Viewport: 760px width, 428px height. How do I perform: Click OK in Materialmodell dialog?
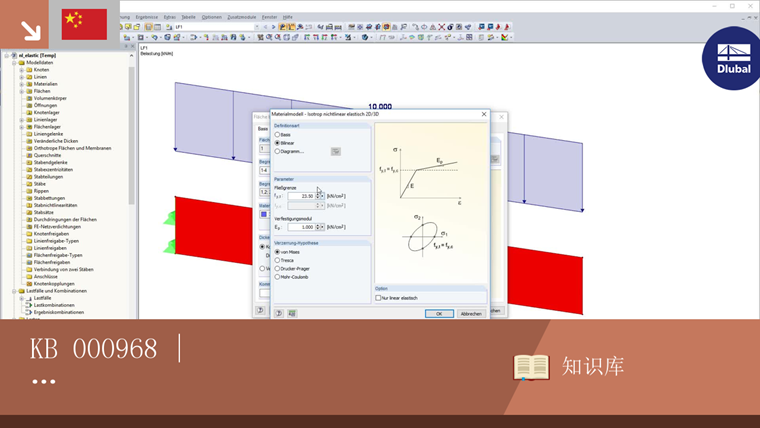(439, 314)
